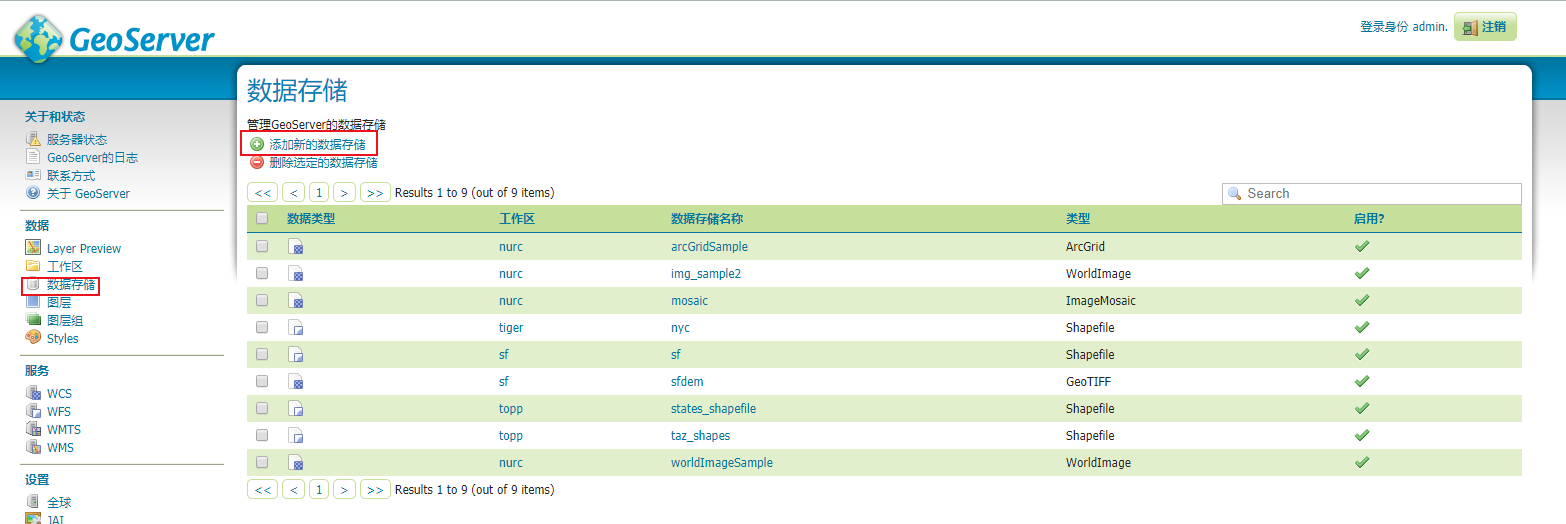The height and width of the screenshot is (524, 1566).
Task: Click the GeoServer logo
Action: pyautogui.click(x=113, y=39)
